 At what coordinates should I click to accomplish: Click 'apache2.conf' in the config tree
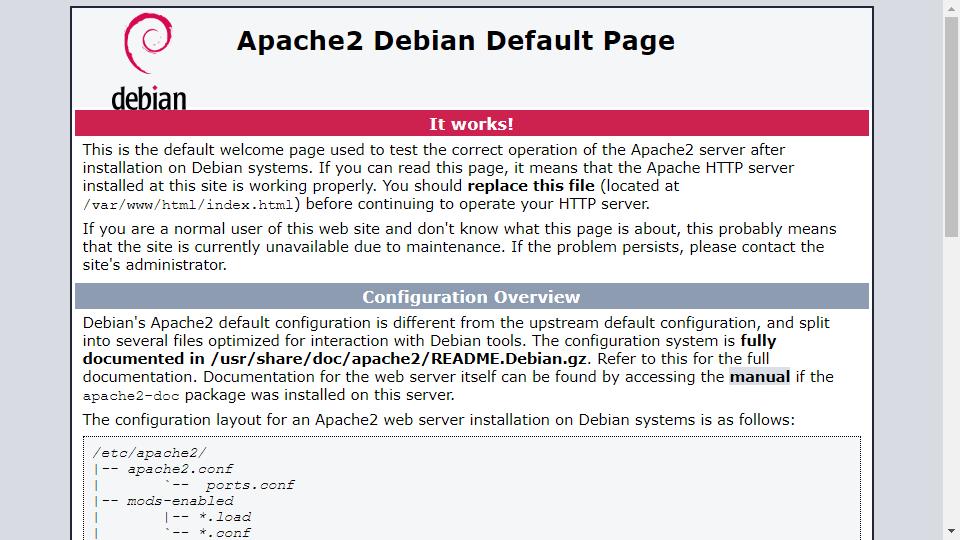[x=180, y=469]
